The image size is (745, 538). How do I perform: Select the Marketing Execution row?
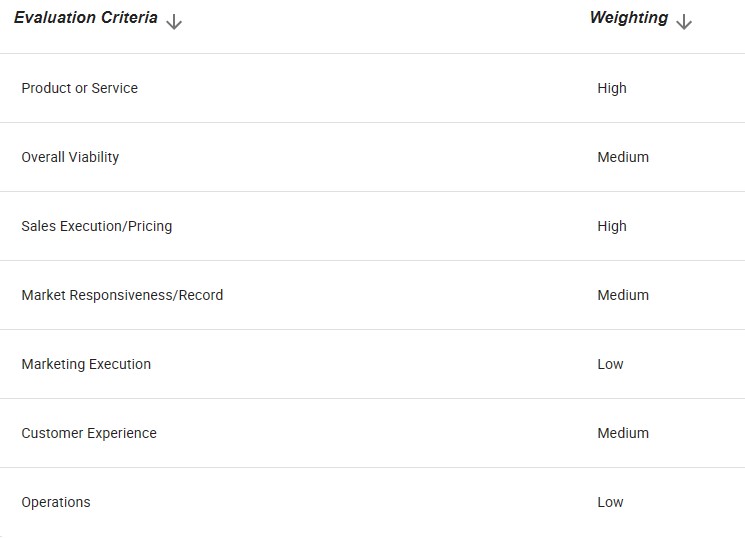[x=372, y=364]
